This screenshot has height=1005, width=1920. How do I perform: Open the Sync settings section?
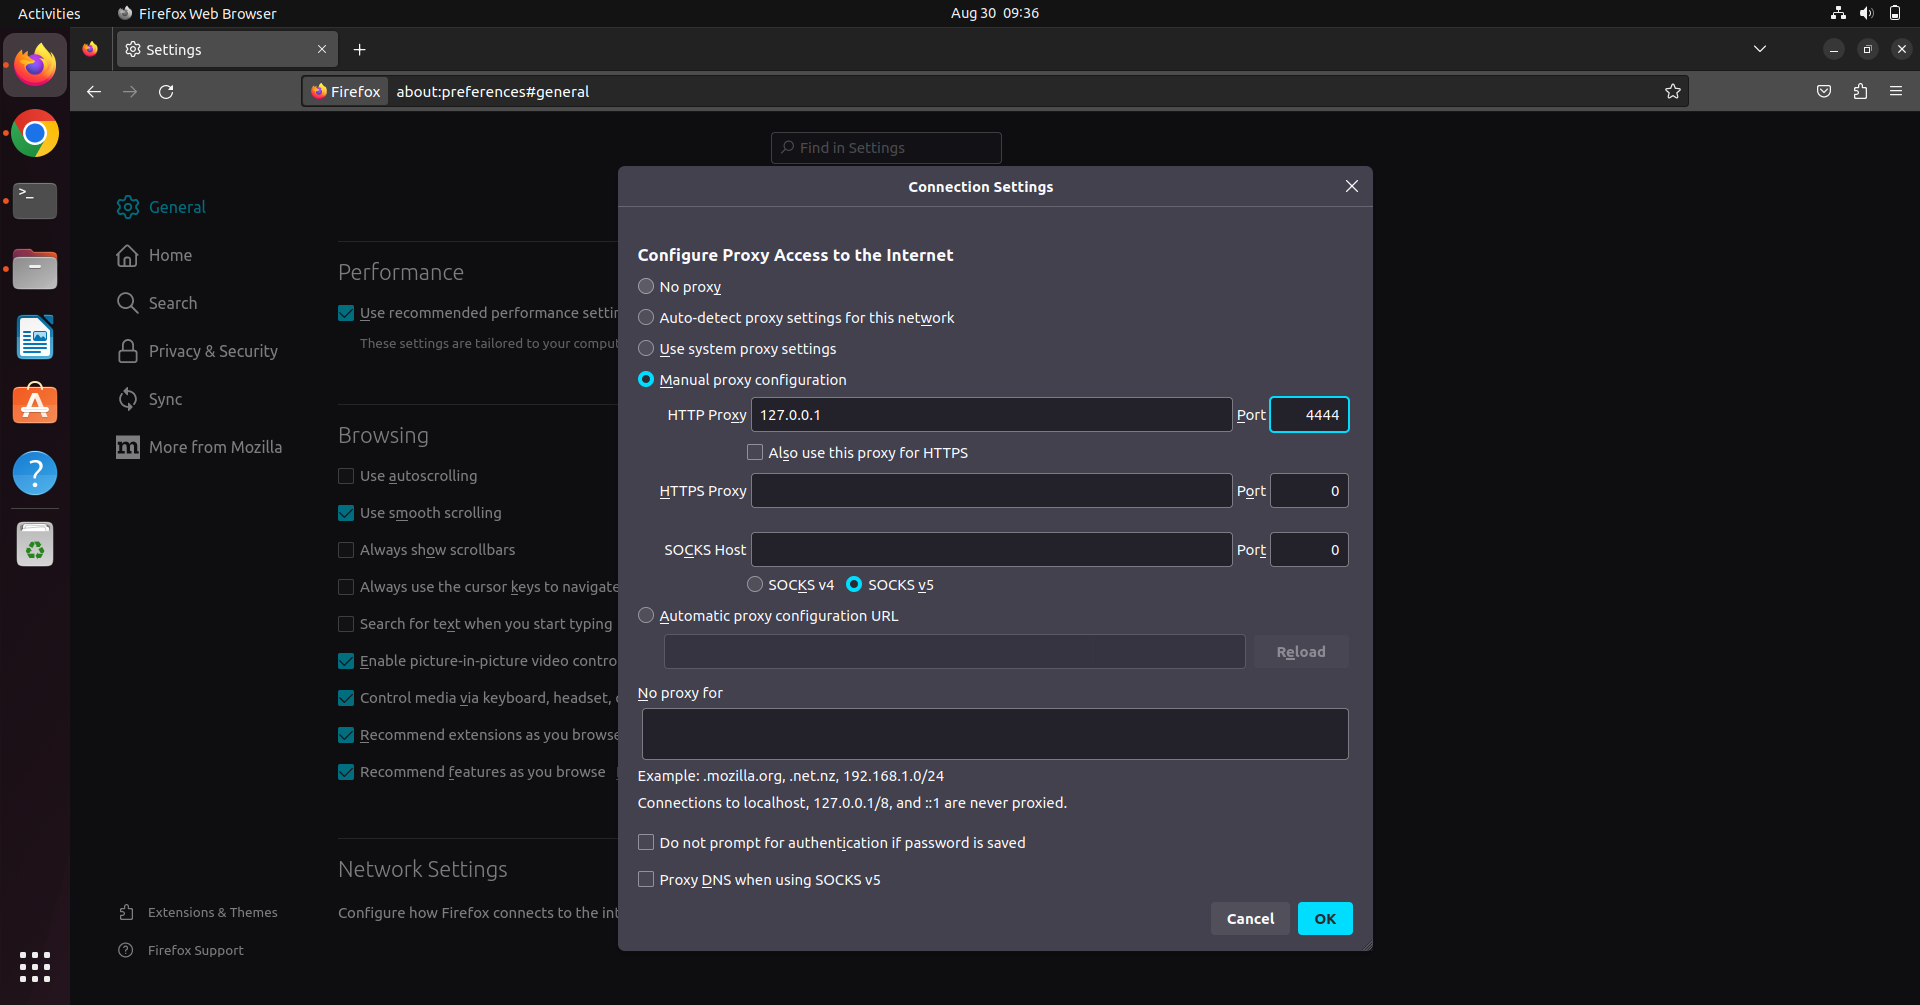pyautogui.click(x=166, y=399)
